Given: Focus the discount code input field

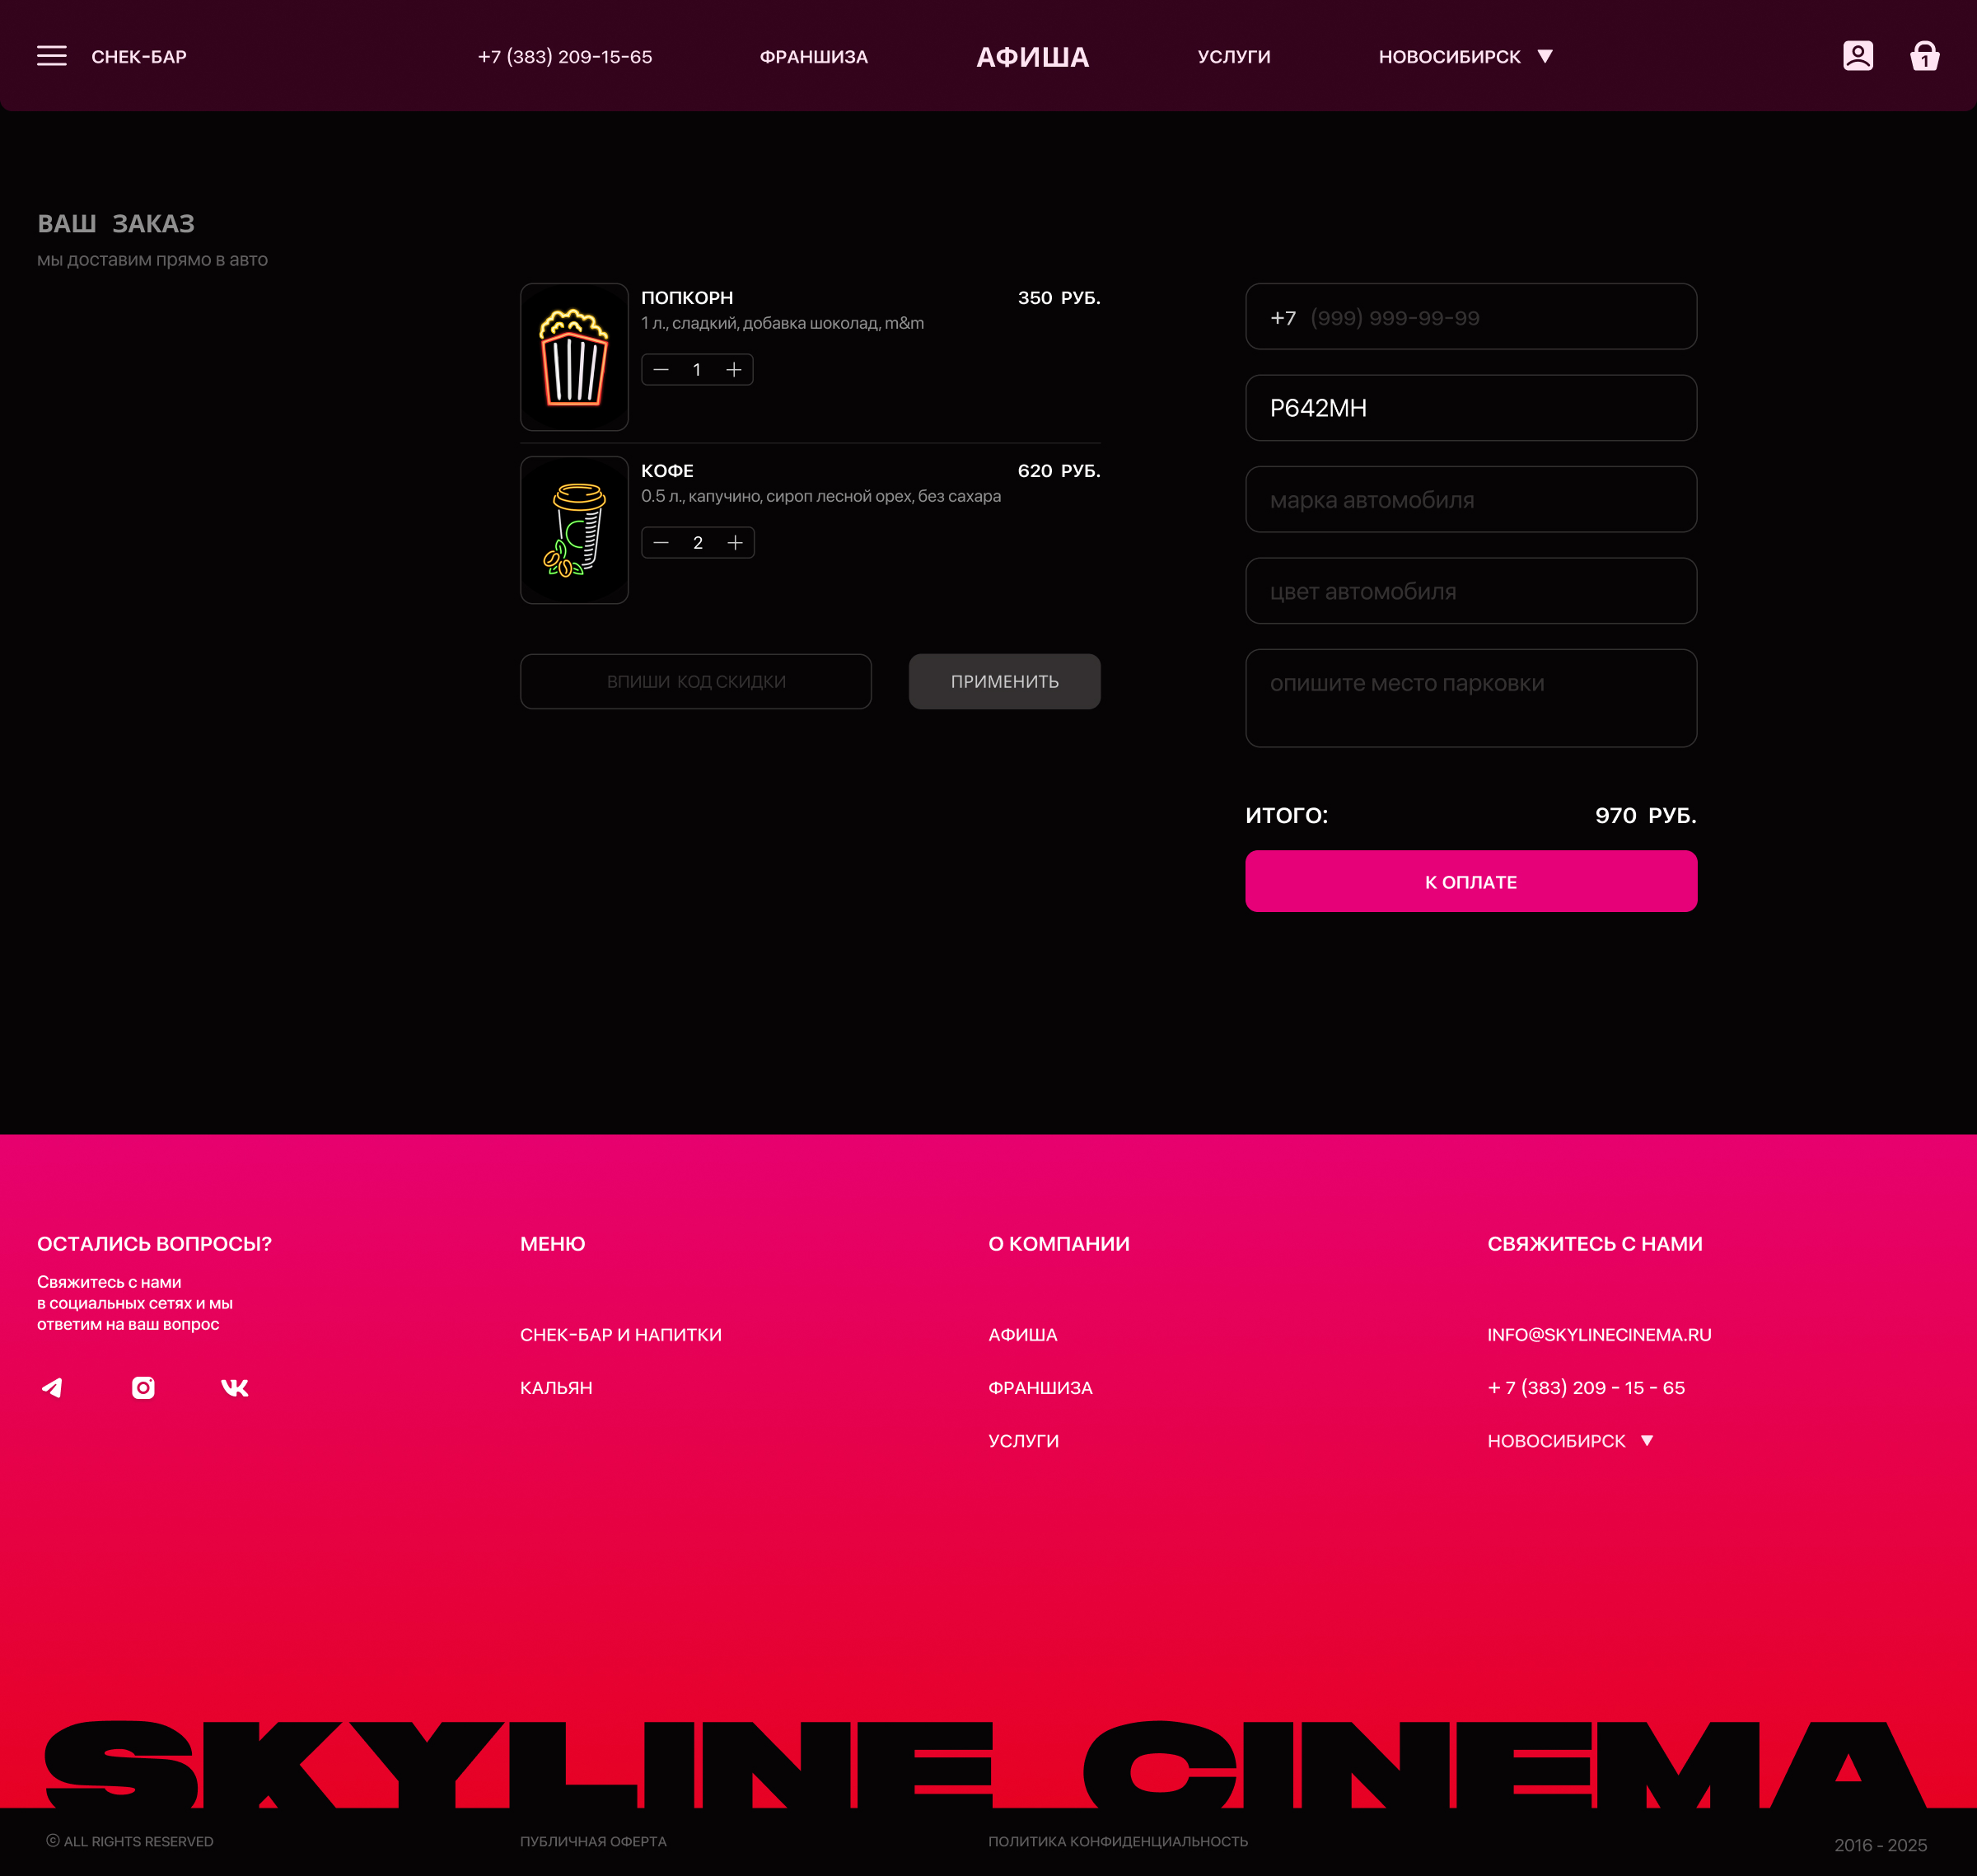Looking at the screenshot, I should (695, 681).
